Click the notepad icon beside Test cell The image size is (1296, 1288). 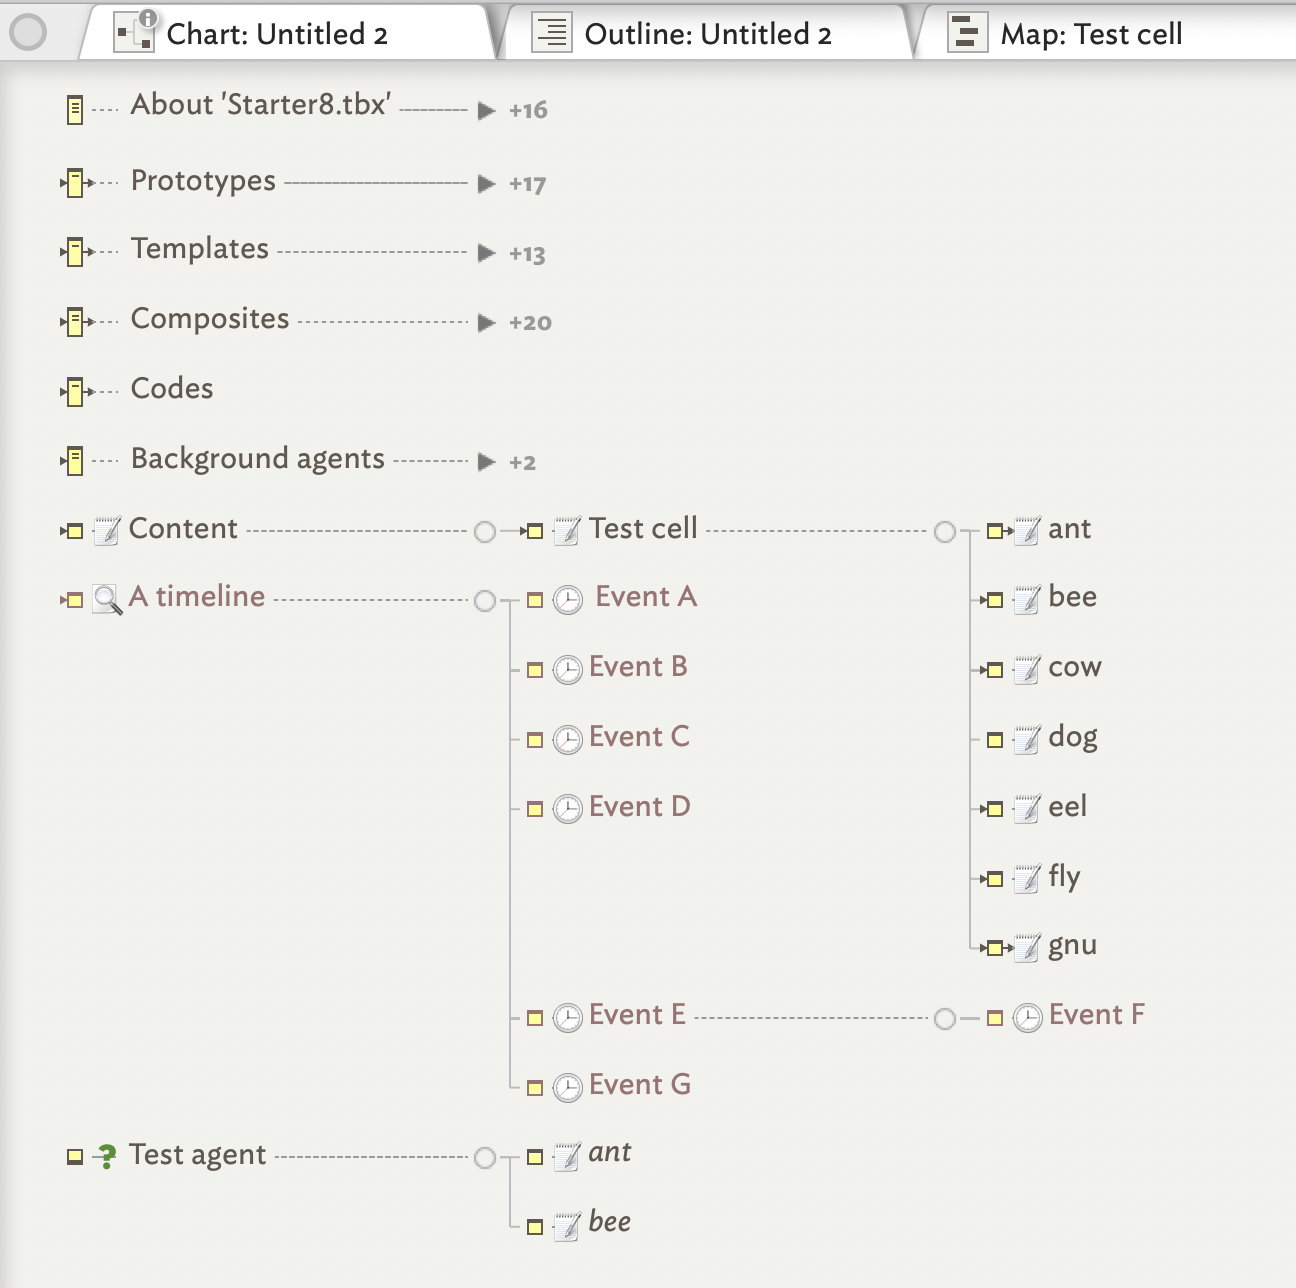tap(567, 530)
